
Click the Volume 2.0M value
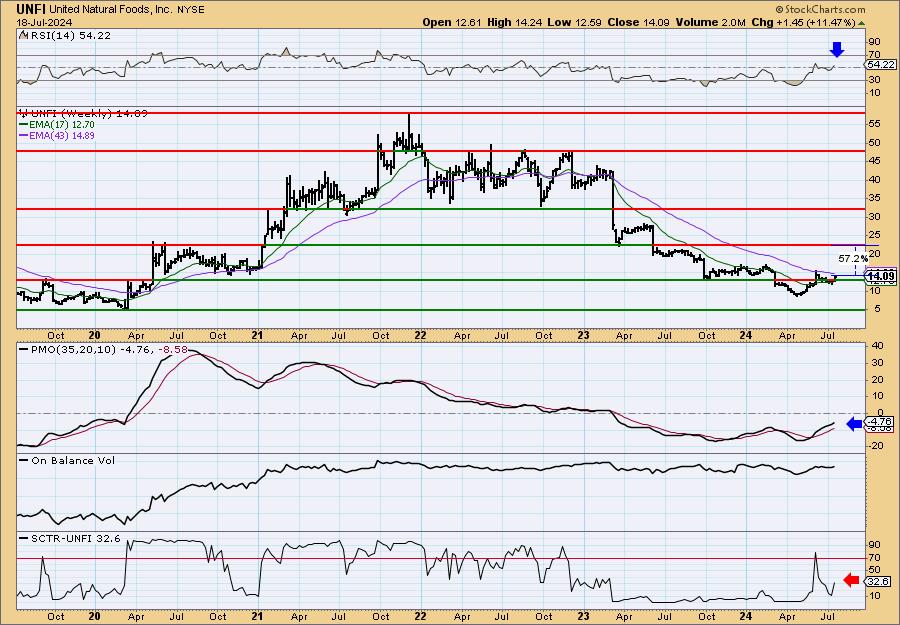pyautogui.click(x=710, y=22)
